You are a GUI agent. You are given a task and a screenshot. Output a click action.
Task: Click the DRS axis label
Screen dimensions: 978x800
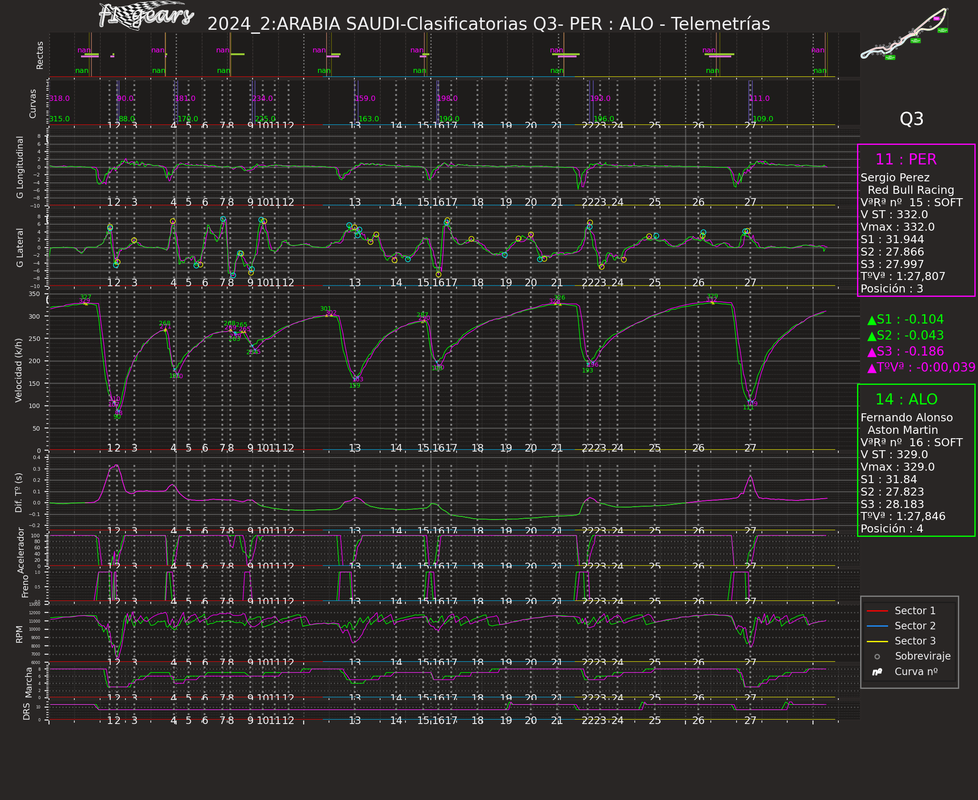point(26,712)
